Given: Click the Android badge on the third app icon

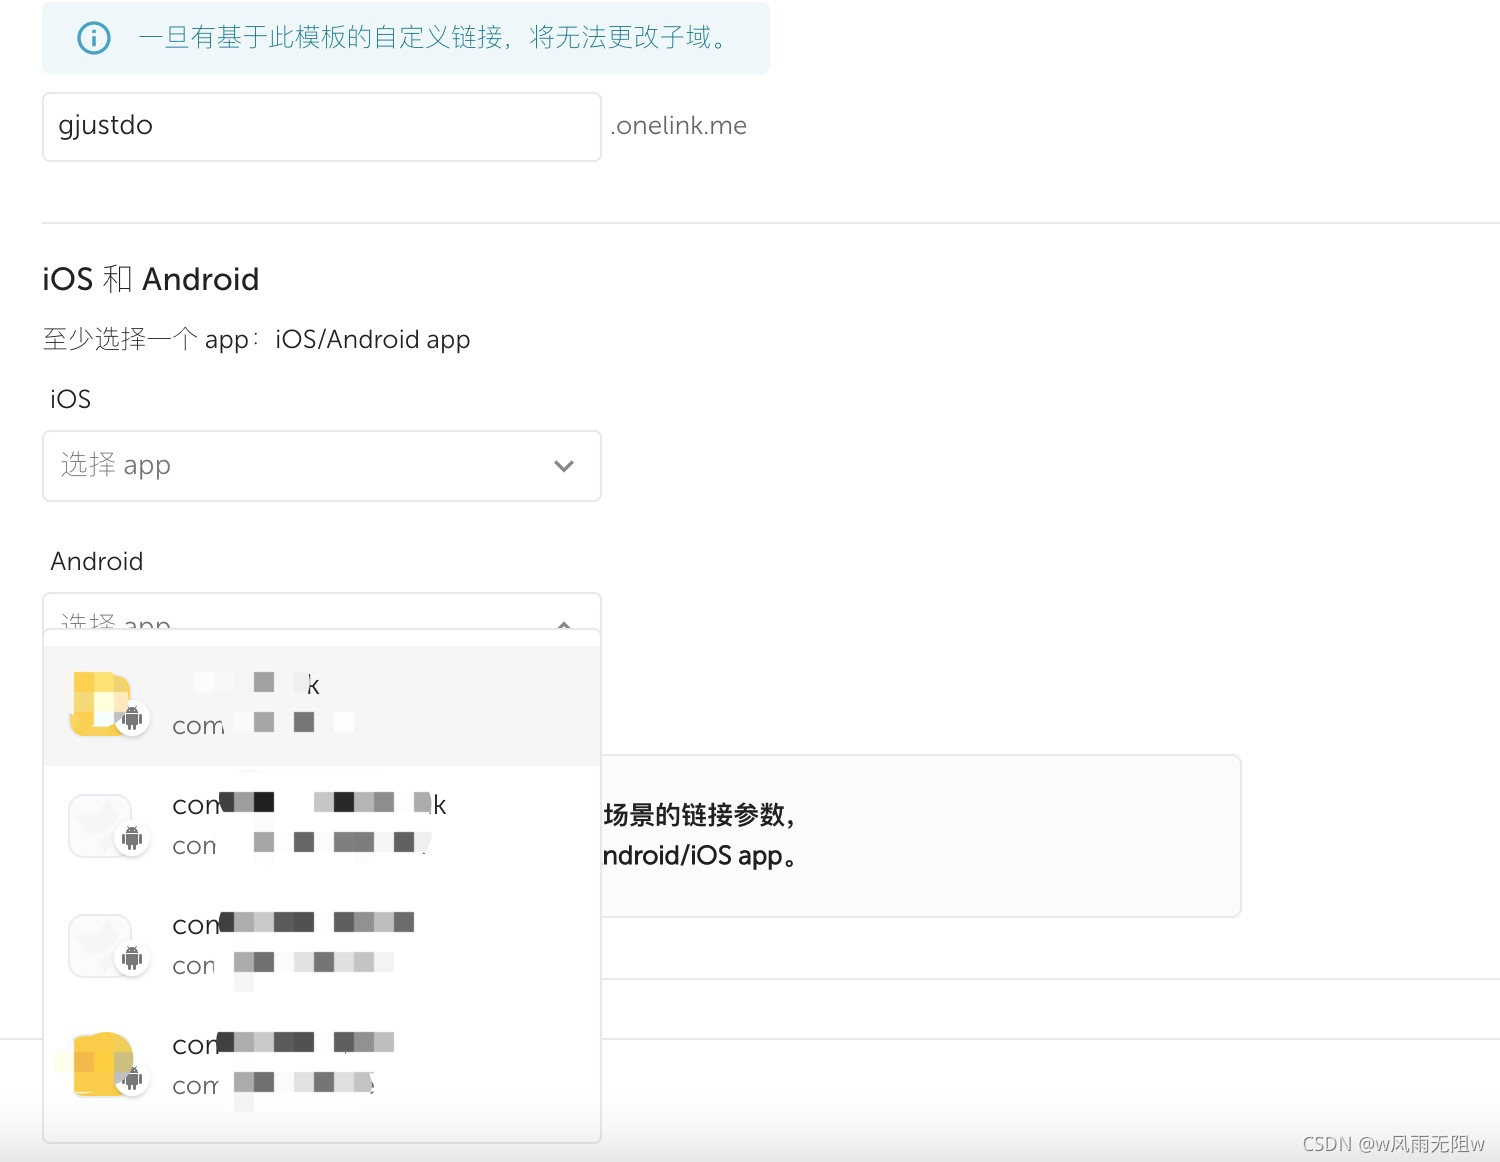Looking at the screenshot, I should (x=132, y=958).
